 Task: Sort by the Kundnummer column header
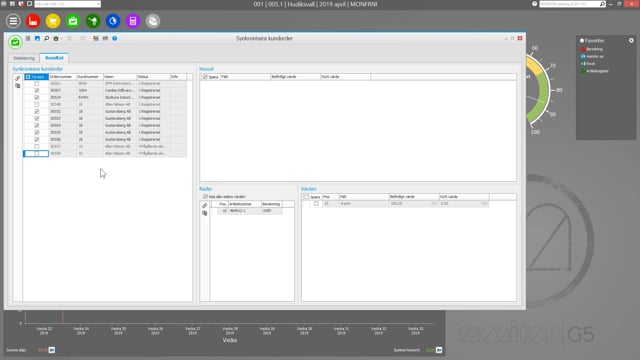pyautogui.click(x=90, y=77)
